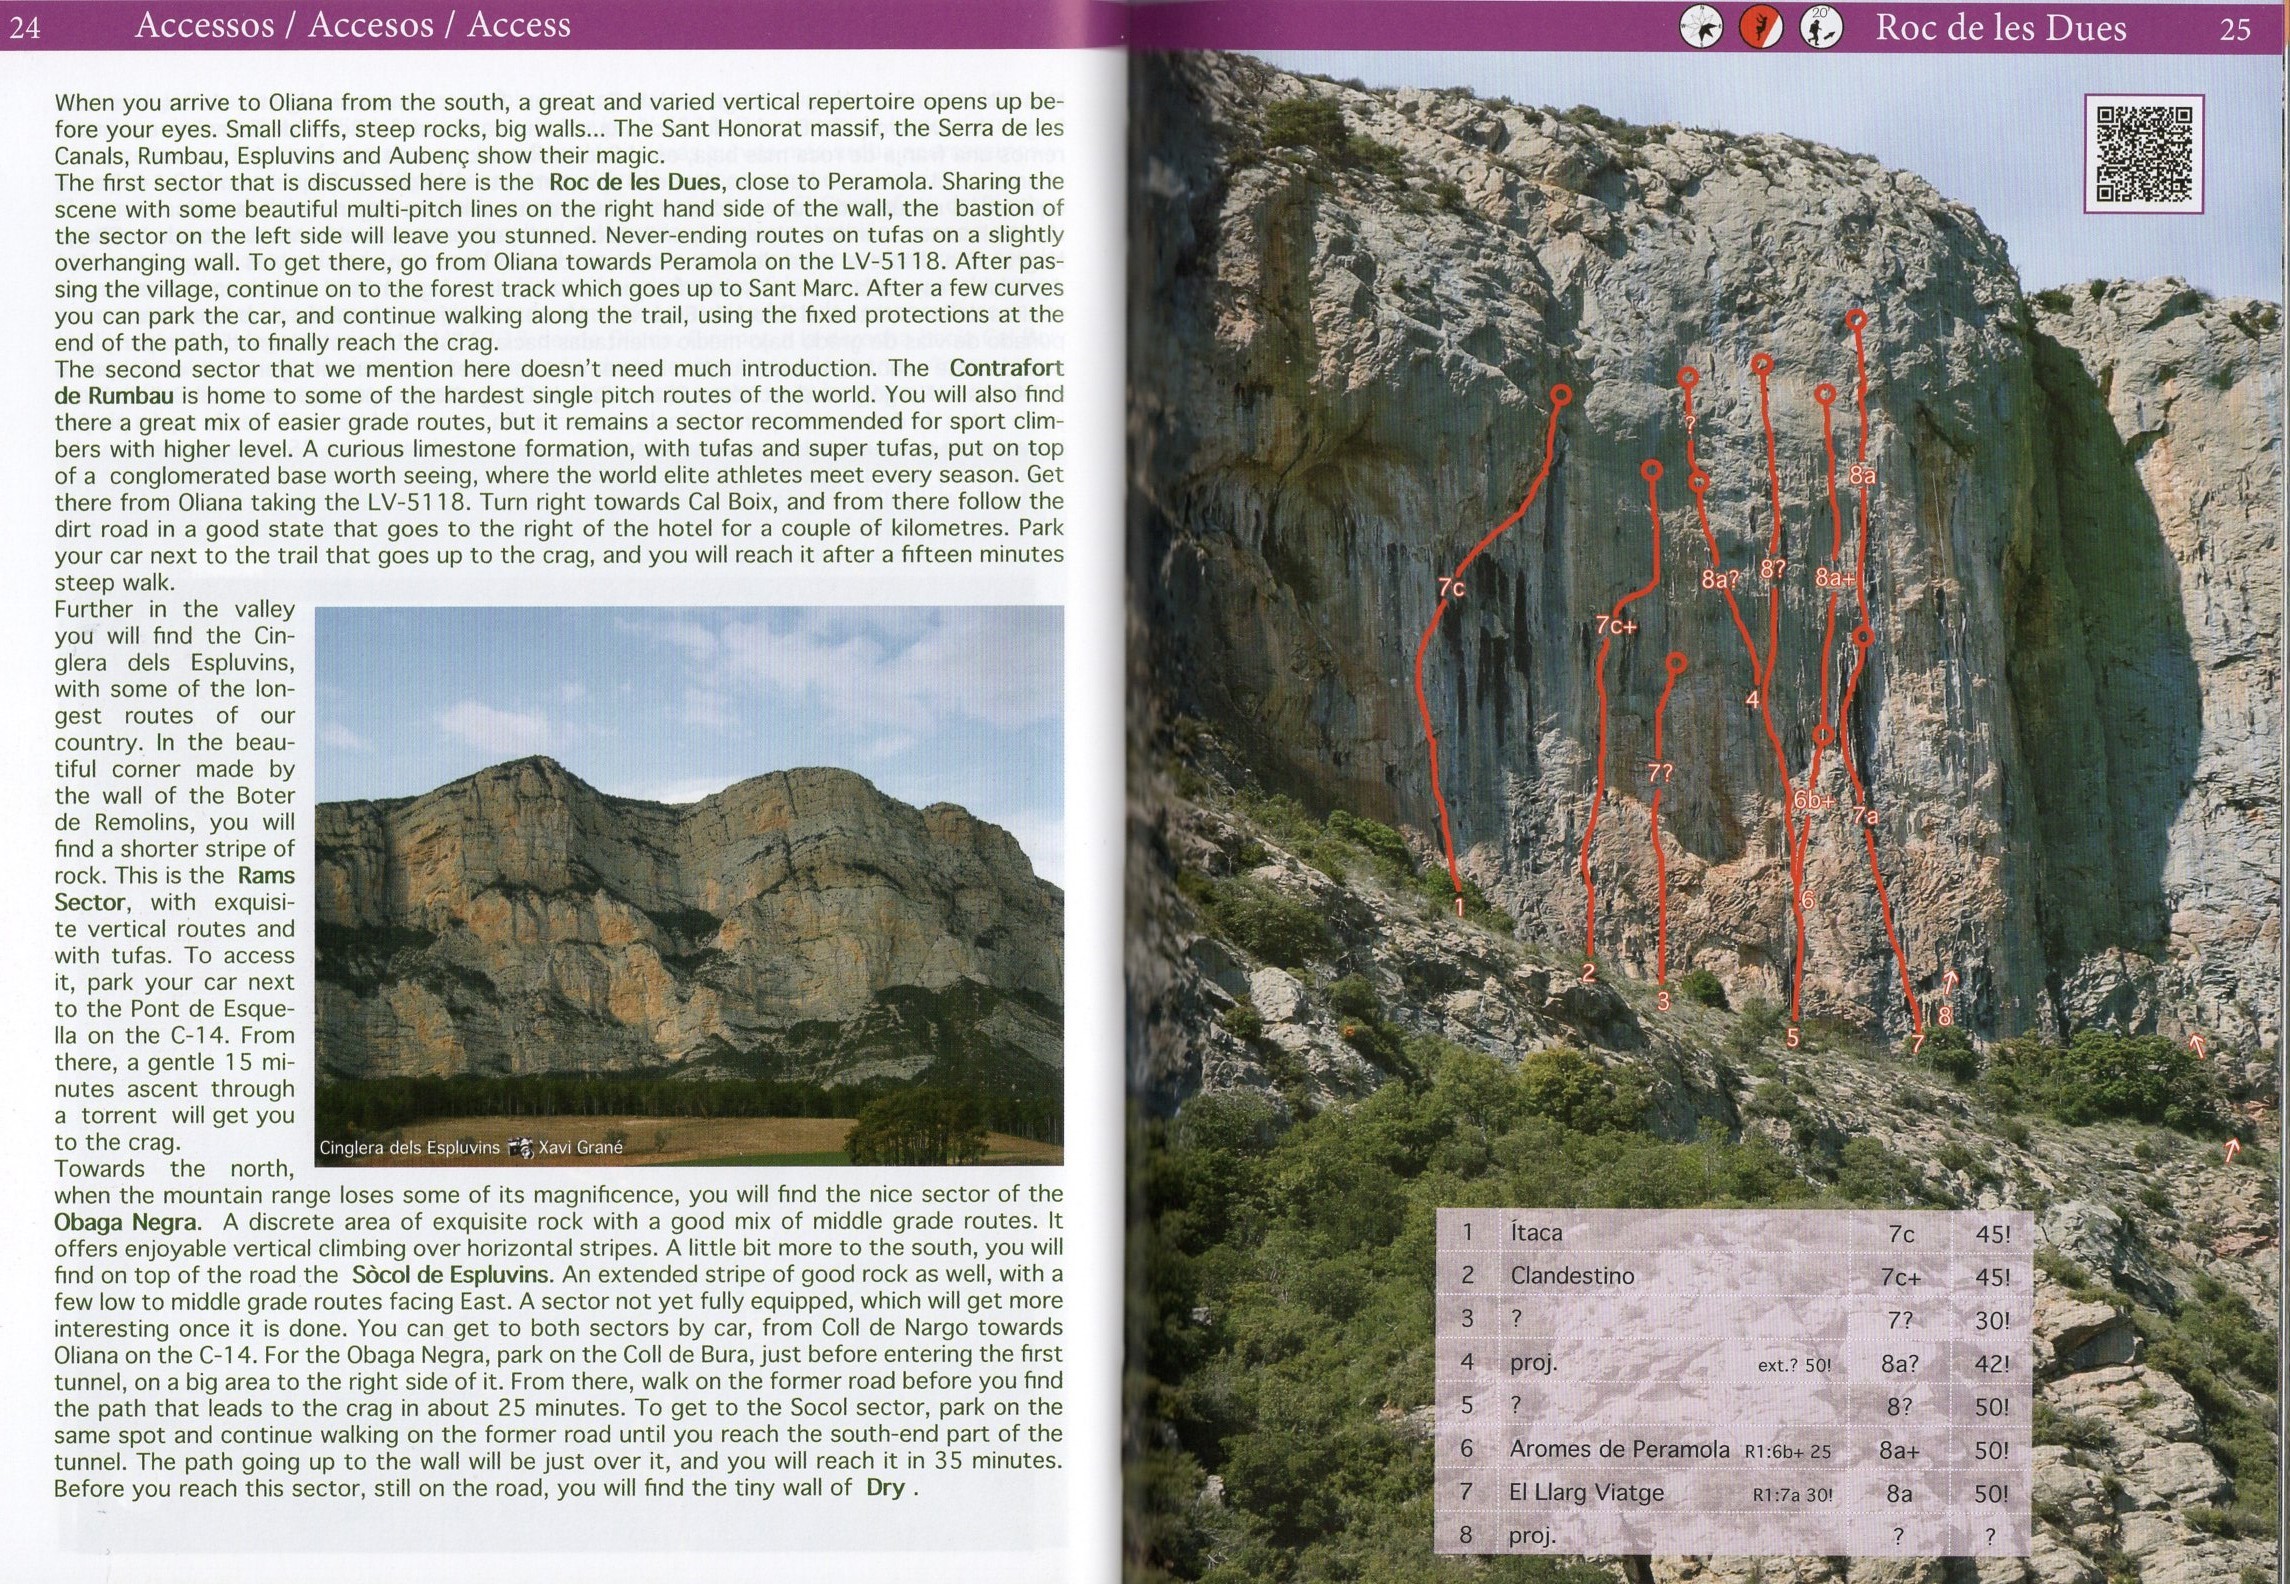Click 'El Llarg Viatge' in the route table
This screenshot has height=1584, width=2290.
[1586, 1492]
